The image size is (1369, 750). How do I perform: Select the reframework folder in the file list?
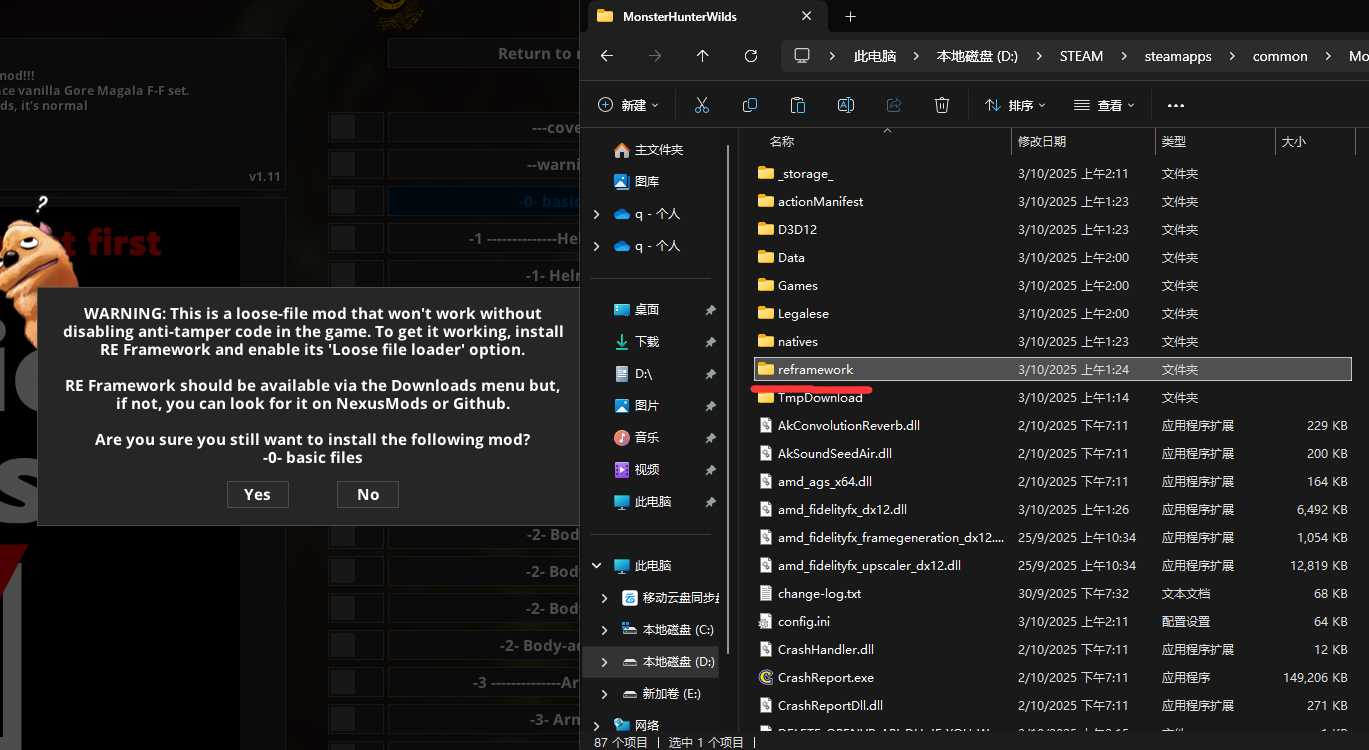(x=815, y=370)
